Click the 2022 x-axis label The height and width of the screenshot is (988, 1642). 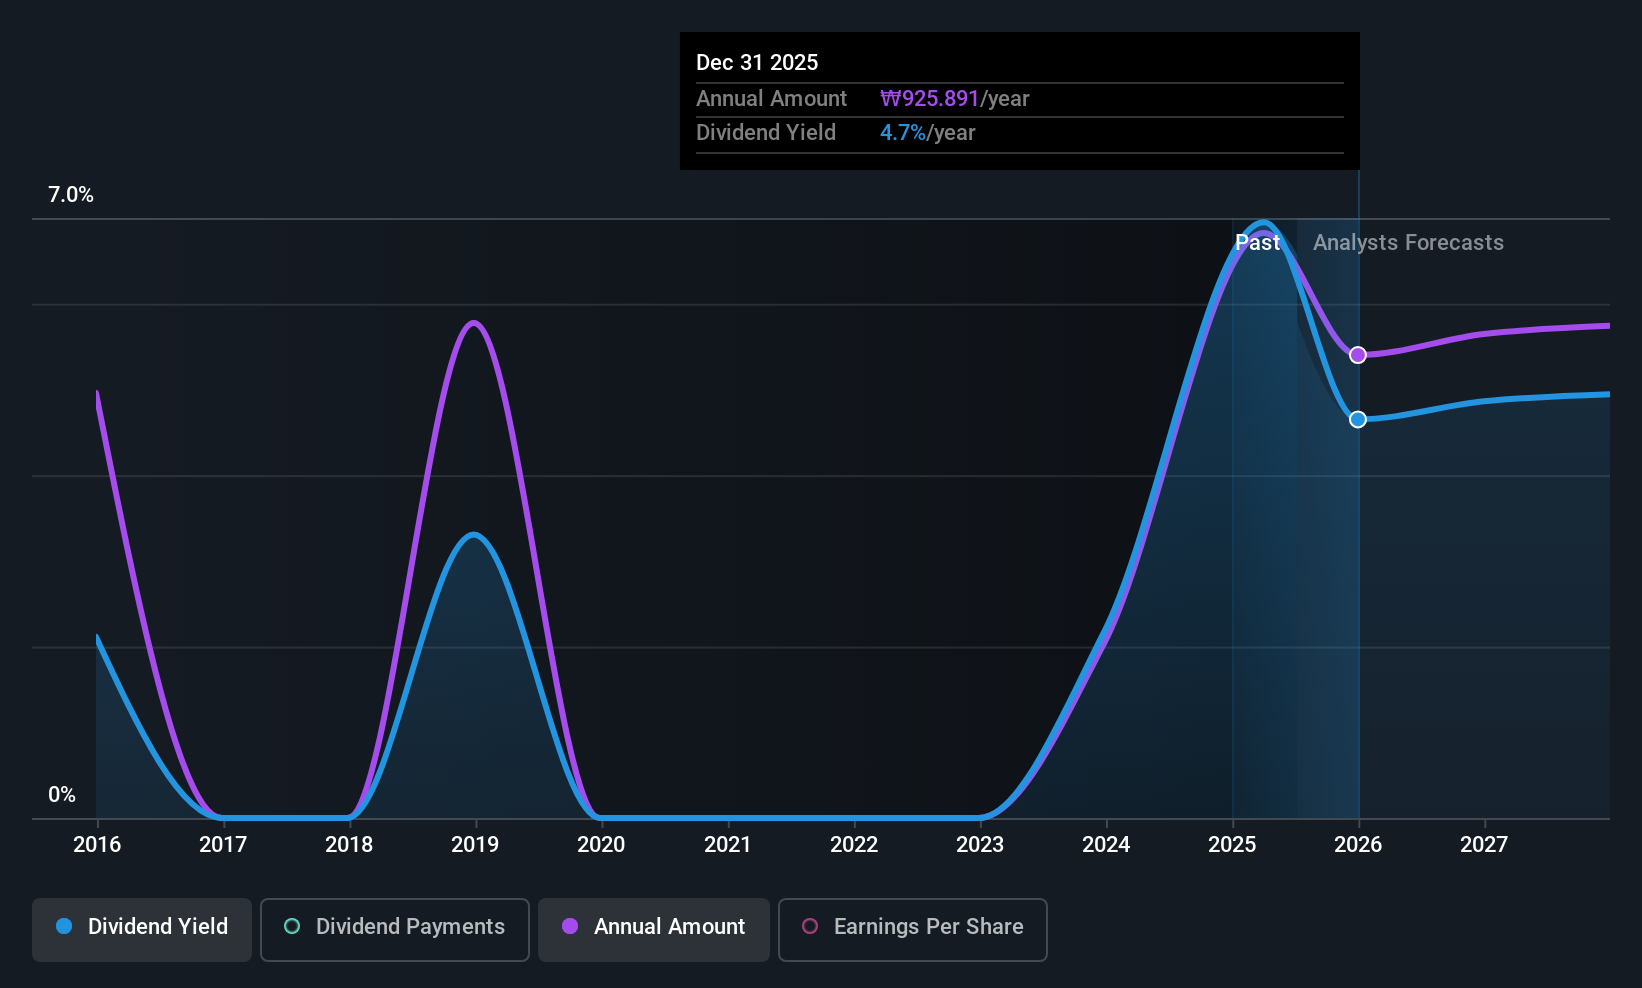pyautogui.click(x=854, y=844)
